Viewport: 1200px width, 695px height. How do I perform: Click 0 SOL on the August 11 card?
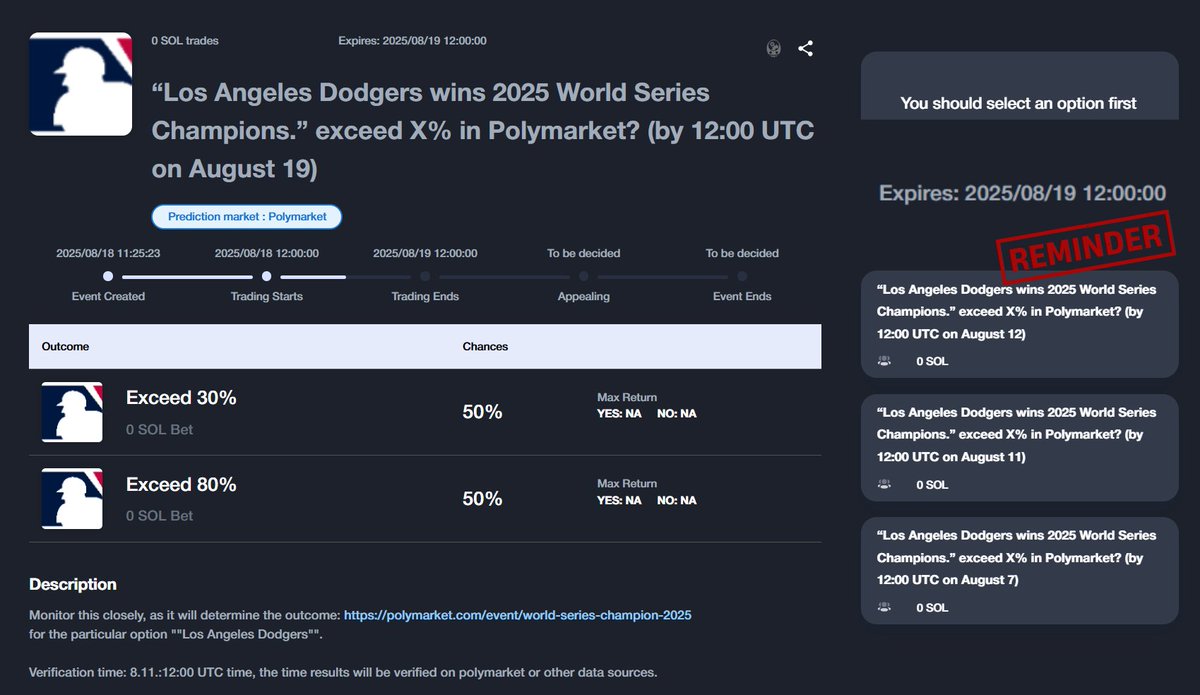point(932,484)
